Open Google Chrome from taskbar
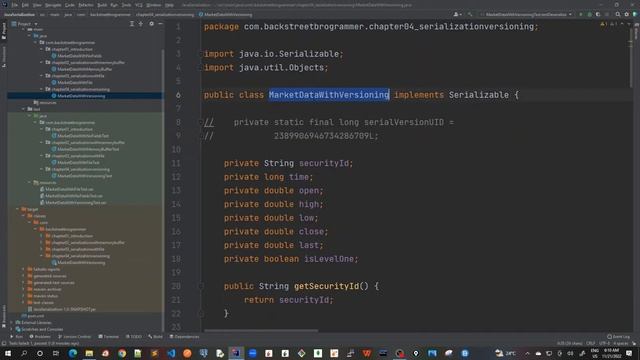The width and height of the screenshot is (640, 360). pos(122,353)
